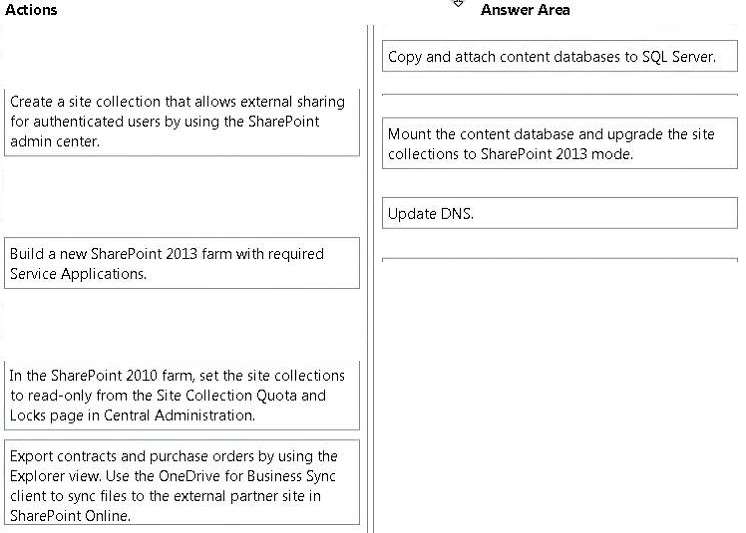Click 'SharePoint 2013 mode' text in answer box
Viewport: 746px width, 533px height.
coord(557,154)
